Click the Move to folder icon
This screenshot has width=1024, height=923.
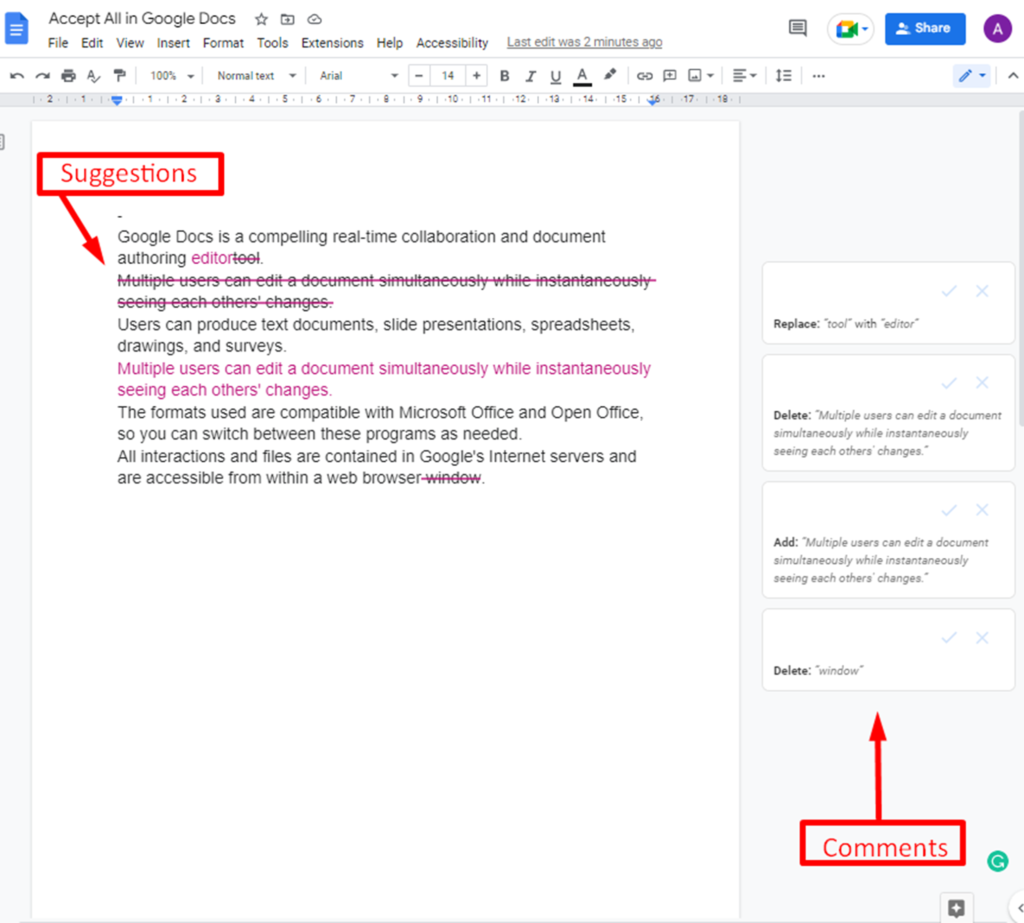pos(287,20)
